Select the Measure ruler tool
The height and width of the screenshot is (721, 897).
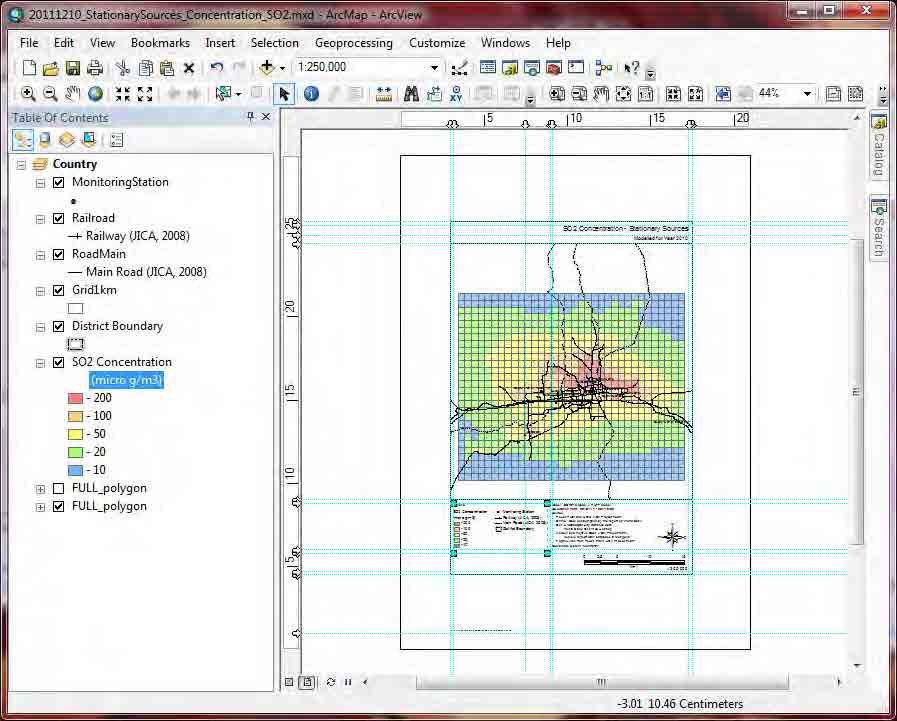(384, 94)
